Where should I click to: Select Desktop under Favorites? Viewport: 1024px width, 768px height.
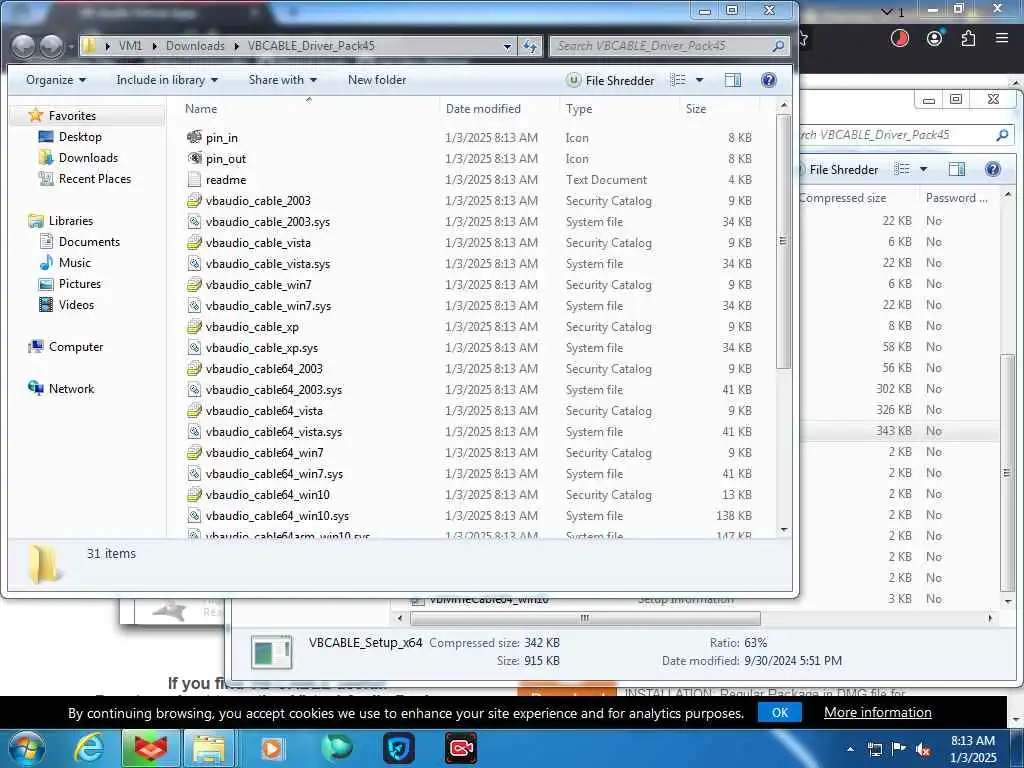(80, 136)
